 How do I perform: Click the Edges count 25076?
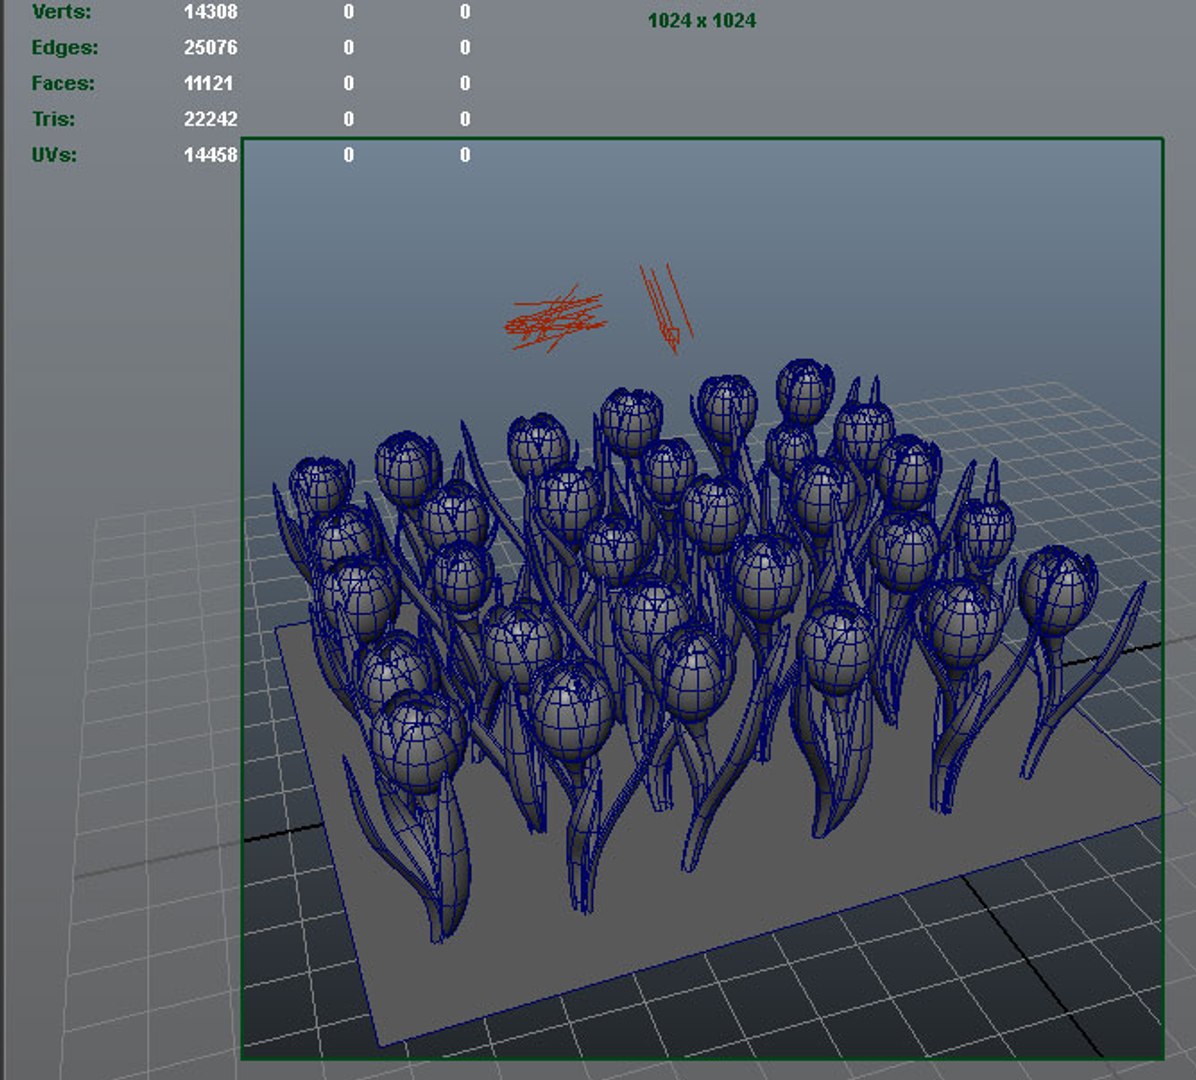pos(211,47)
